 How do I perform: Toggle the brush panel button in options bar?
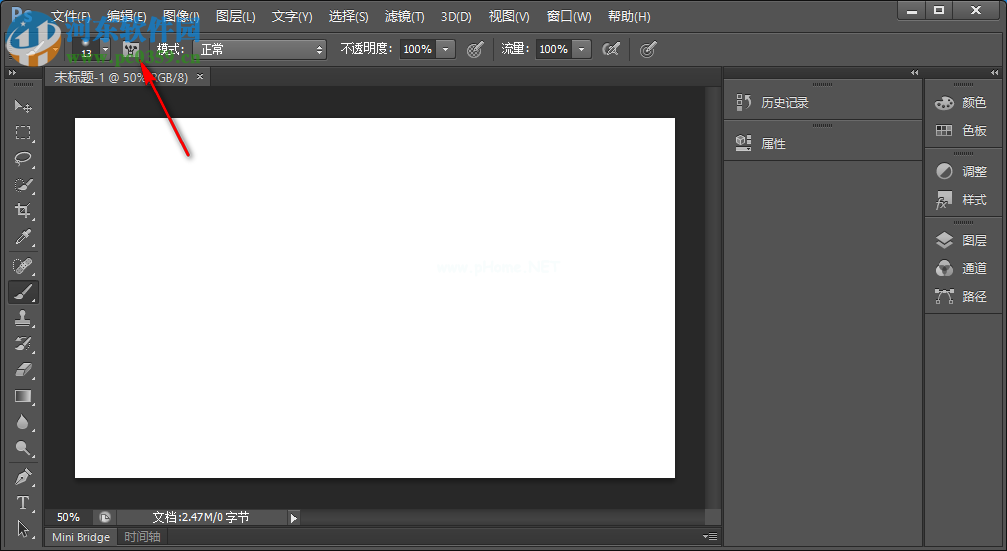(x=131, y=49)
